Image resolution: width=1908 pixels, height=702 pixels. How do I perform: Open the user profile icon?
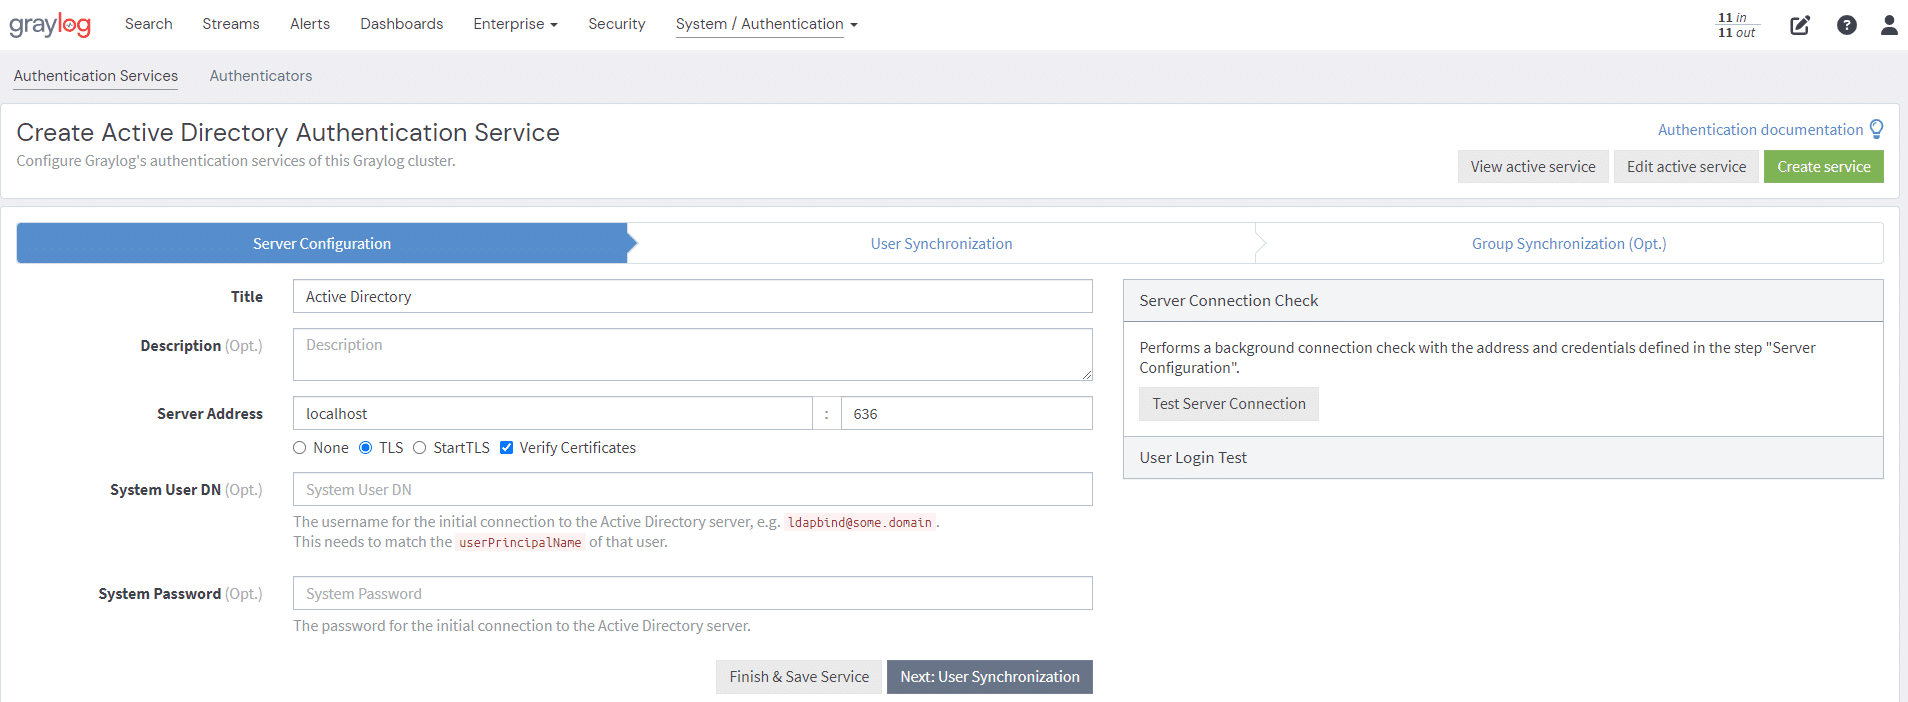pyautogui.click(x=1889, y=25)
